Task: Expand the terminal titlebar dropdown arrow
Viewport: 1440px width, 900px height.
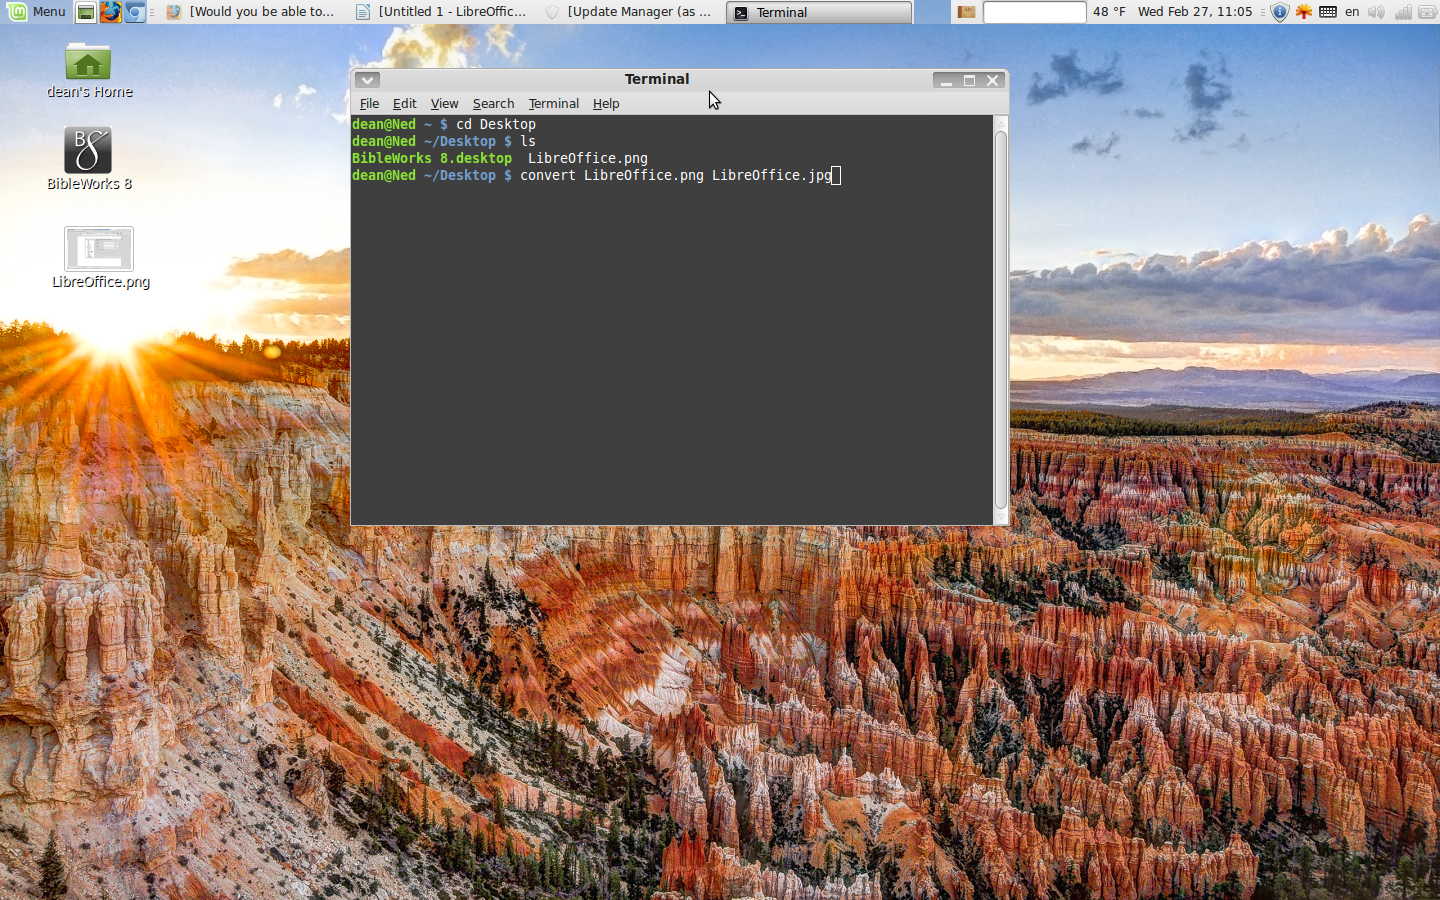Action: point(366,79)
